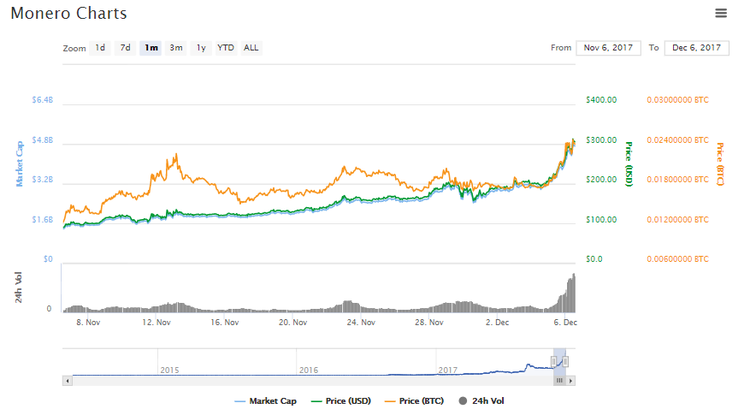Open the chart hamburger export menu
The width and height of the screenshot is (750, 415).
[721, 13]
